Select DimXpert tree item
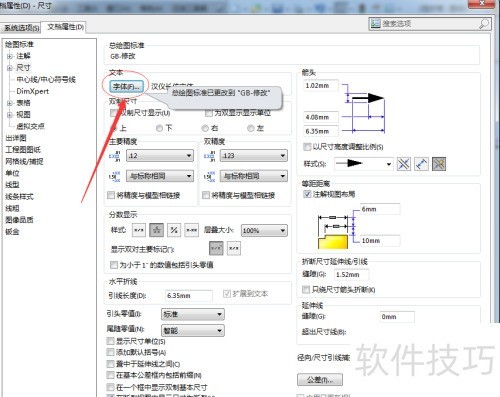 (x=32, y=91)
